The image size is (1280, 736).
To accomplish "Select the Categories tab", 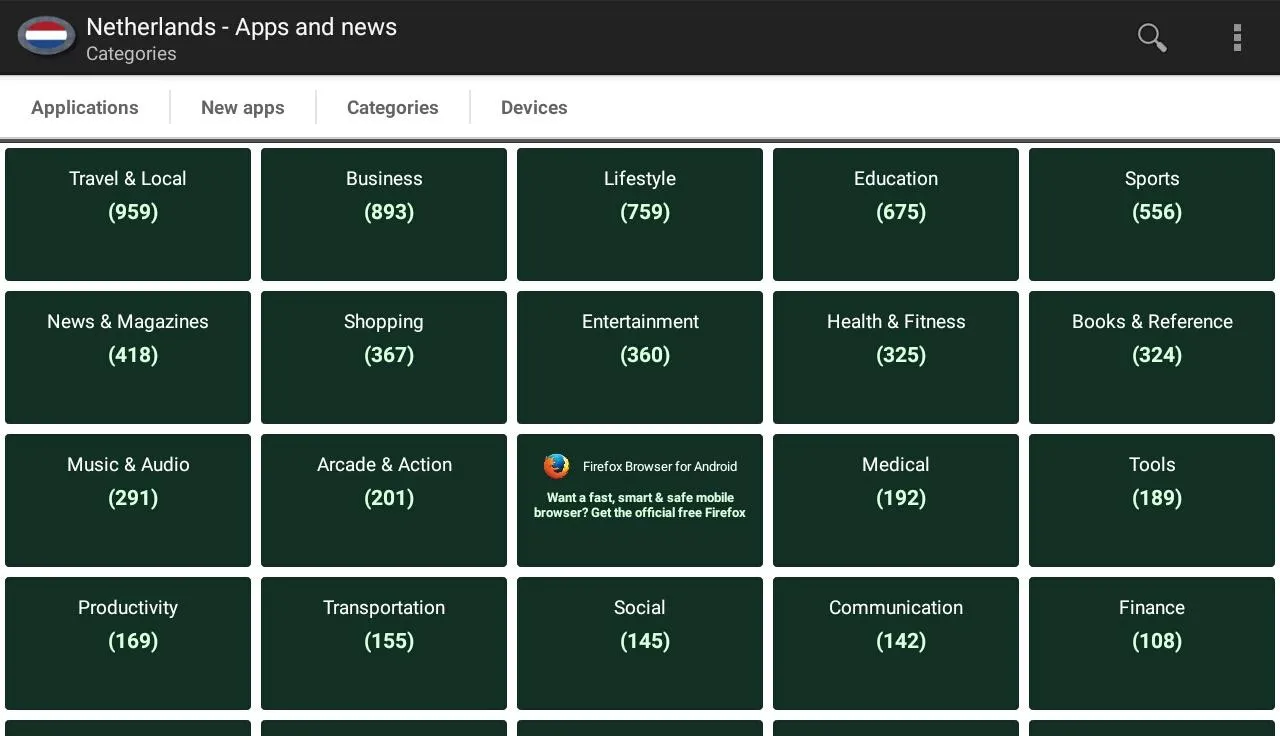I will pyautogui.click(x=393, y=107).
